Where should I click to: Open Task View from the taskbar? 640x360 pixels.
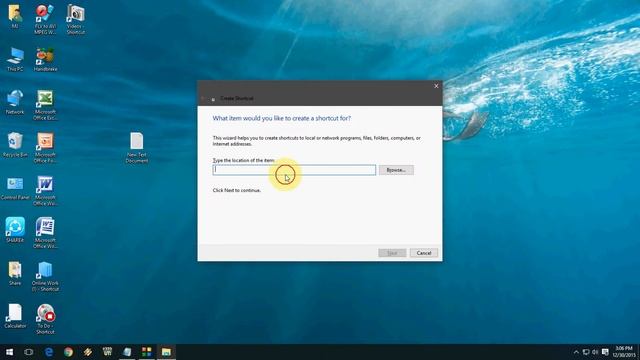click(29, 352)
